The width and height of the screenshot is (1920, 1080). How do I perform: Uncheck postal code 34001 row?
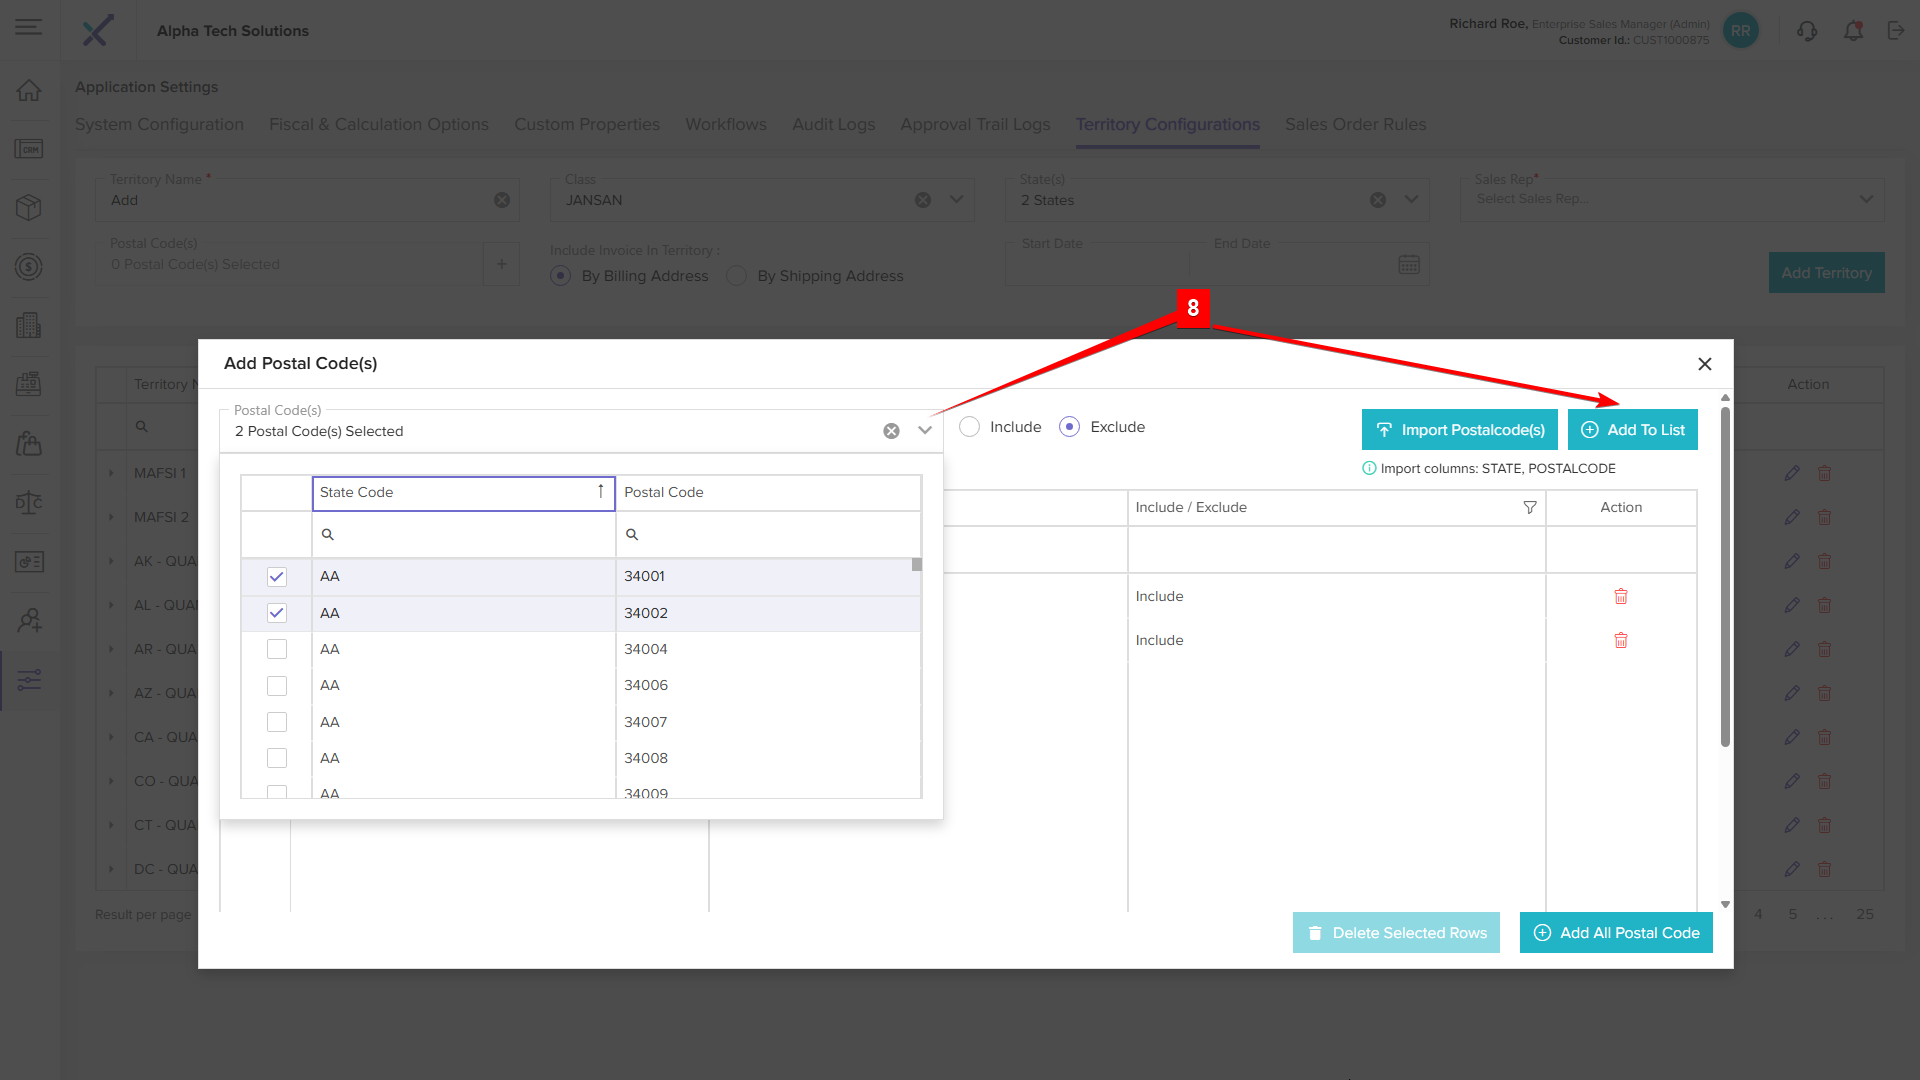tap(277, 577)
